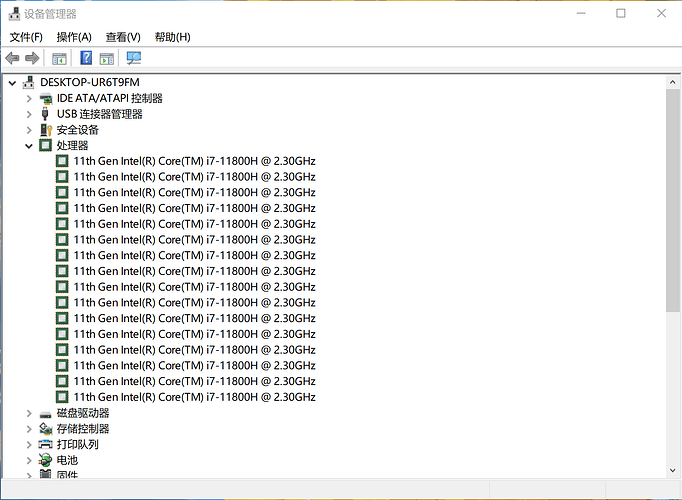Select the 存储控制器 label
The width and height of the screenshot is (682, 500).
point(83,428)
